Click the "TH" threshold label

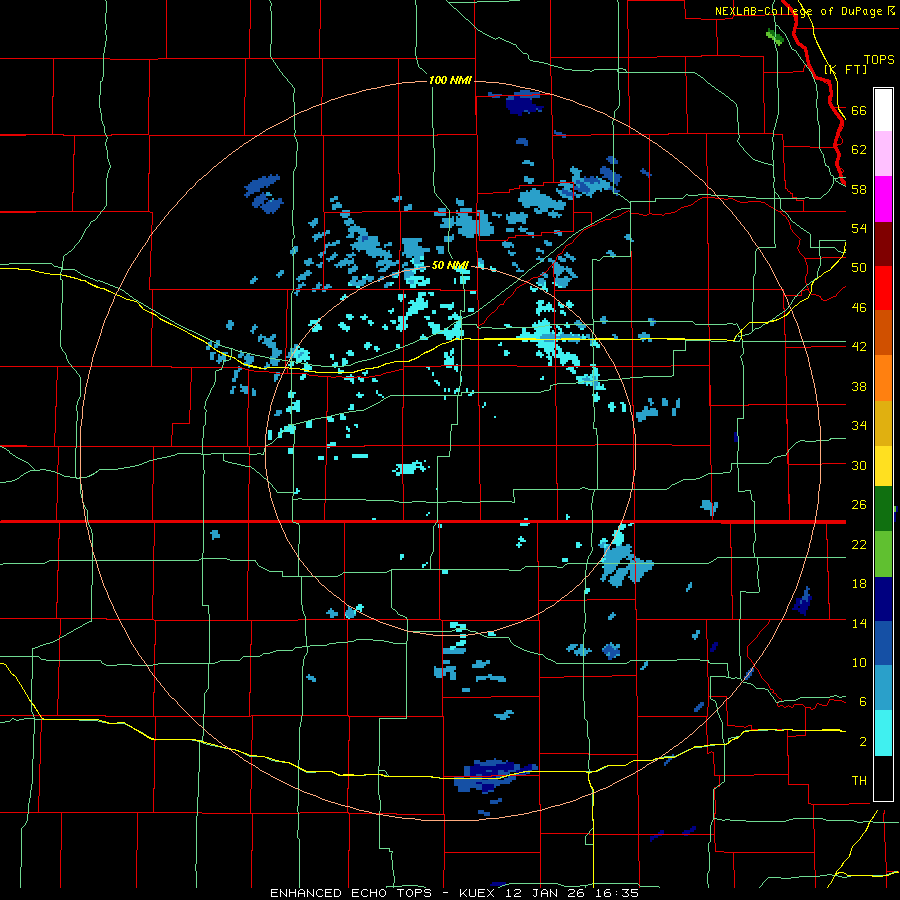coord(859,781)
